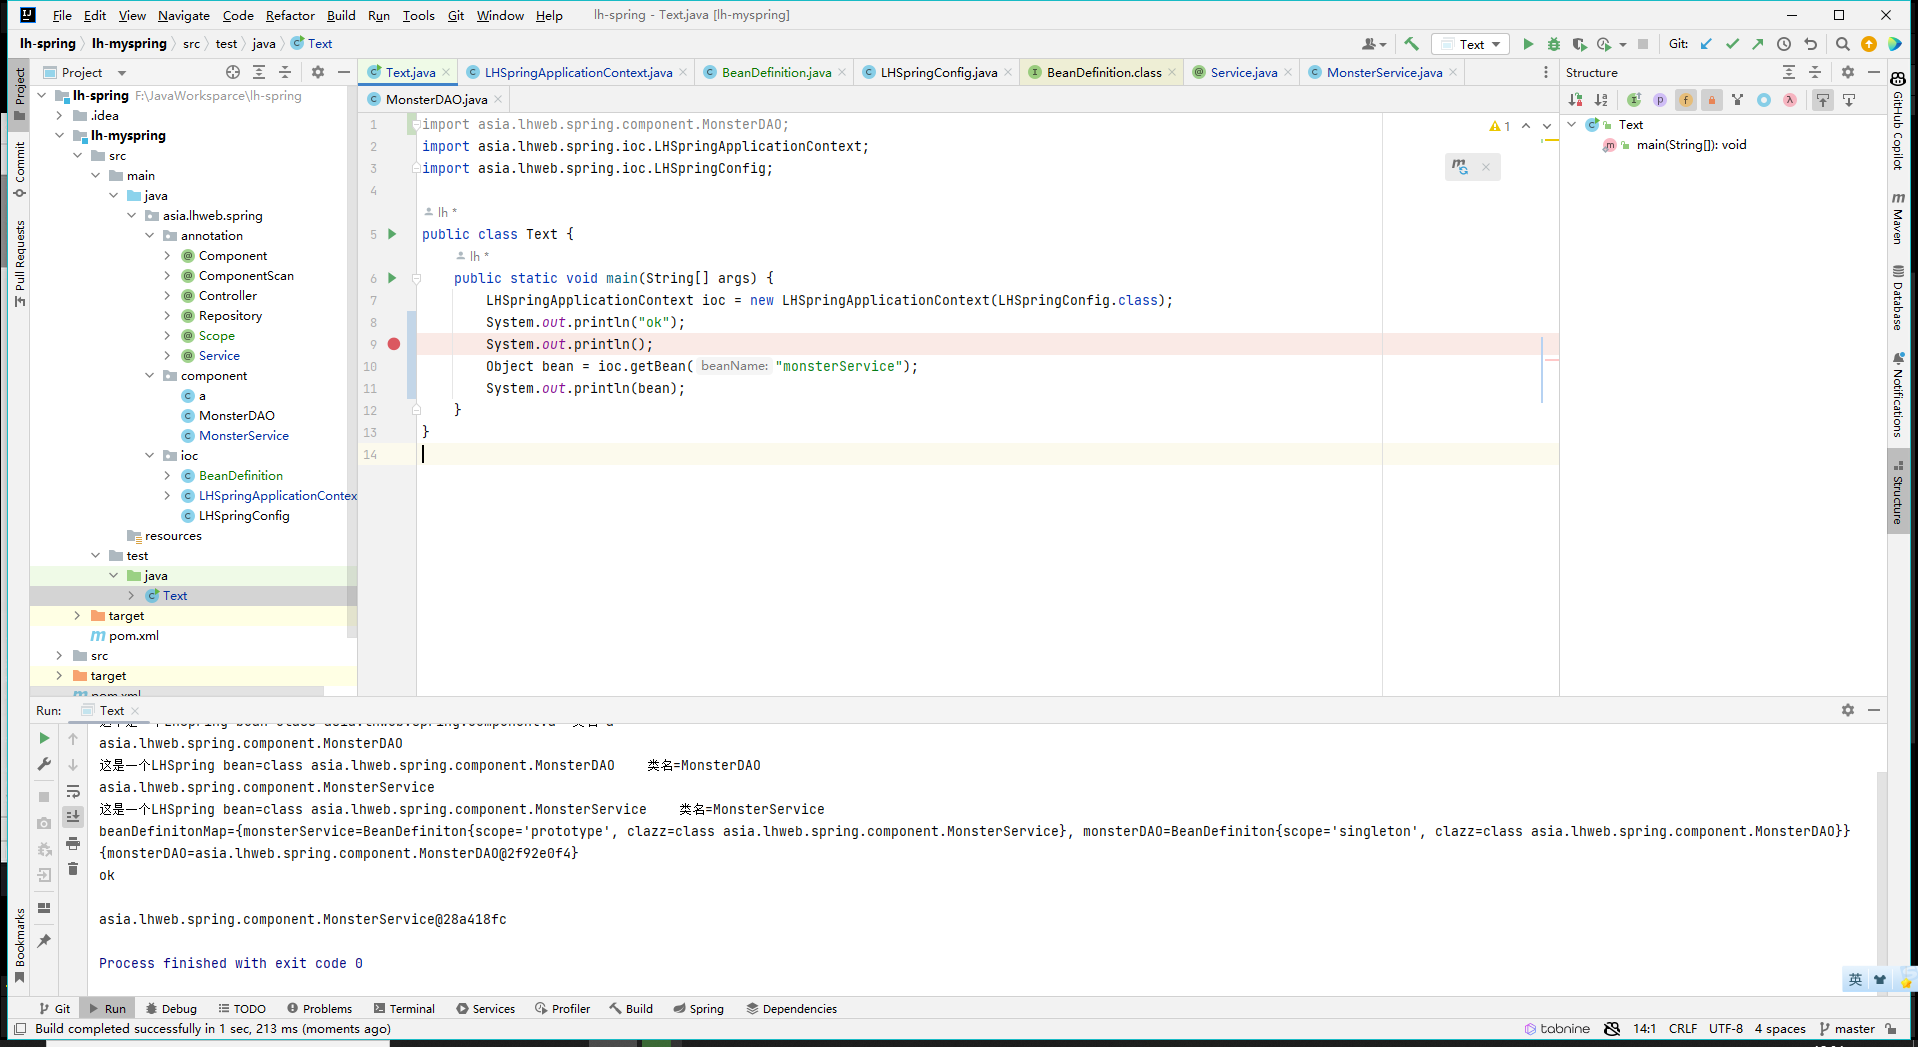Viewport: 1918px width, 1047px height.
Task: Click the master Git branch widget
Action: pos(1847,1029)
